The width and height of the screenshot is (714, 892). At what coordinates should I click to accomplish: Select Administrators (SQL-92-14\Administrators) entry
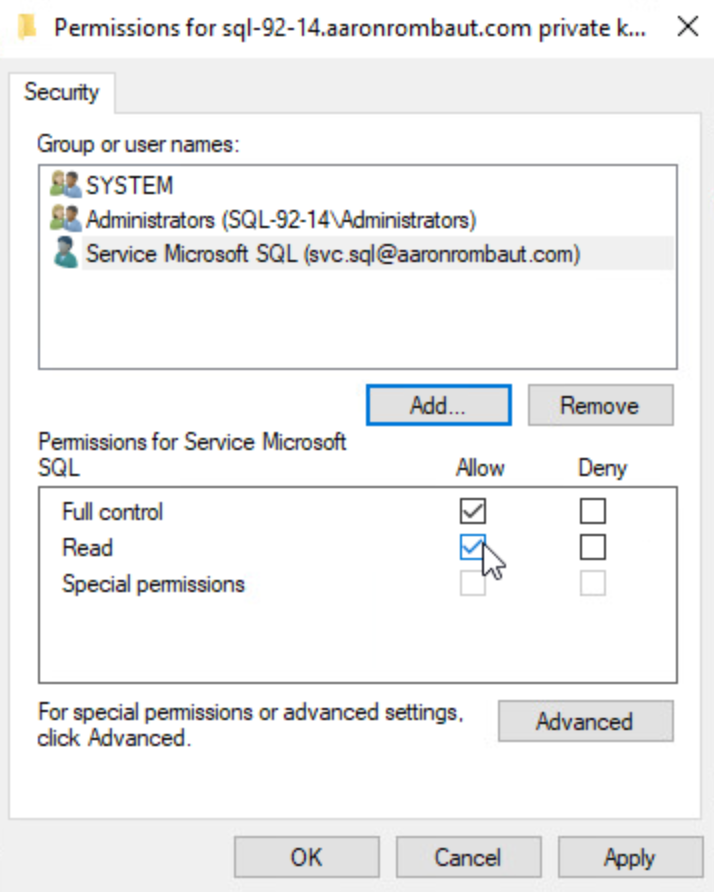pos(280,219)
